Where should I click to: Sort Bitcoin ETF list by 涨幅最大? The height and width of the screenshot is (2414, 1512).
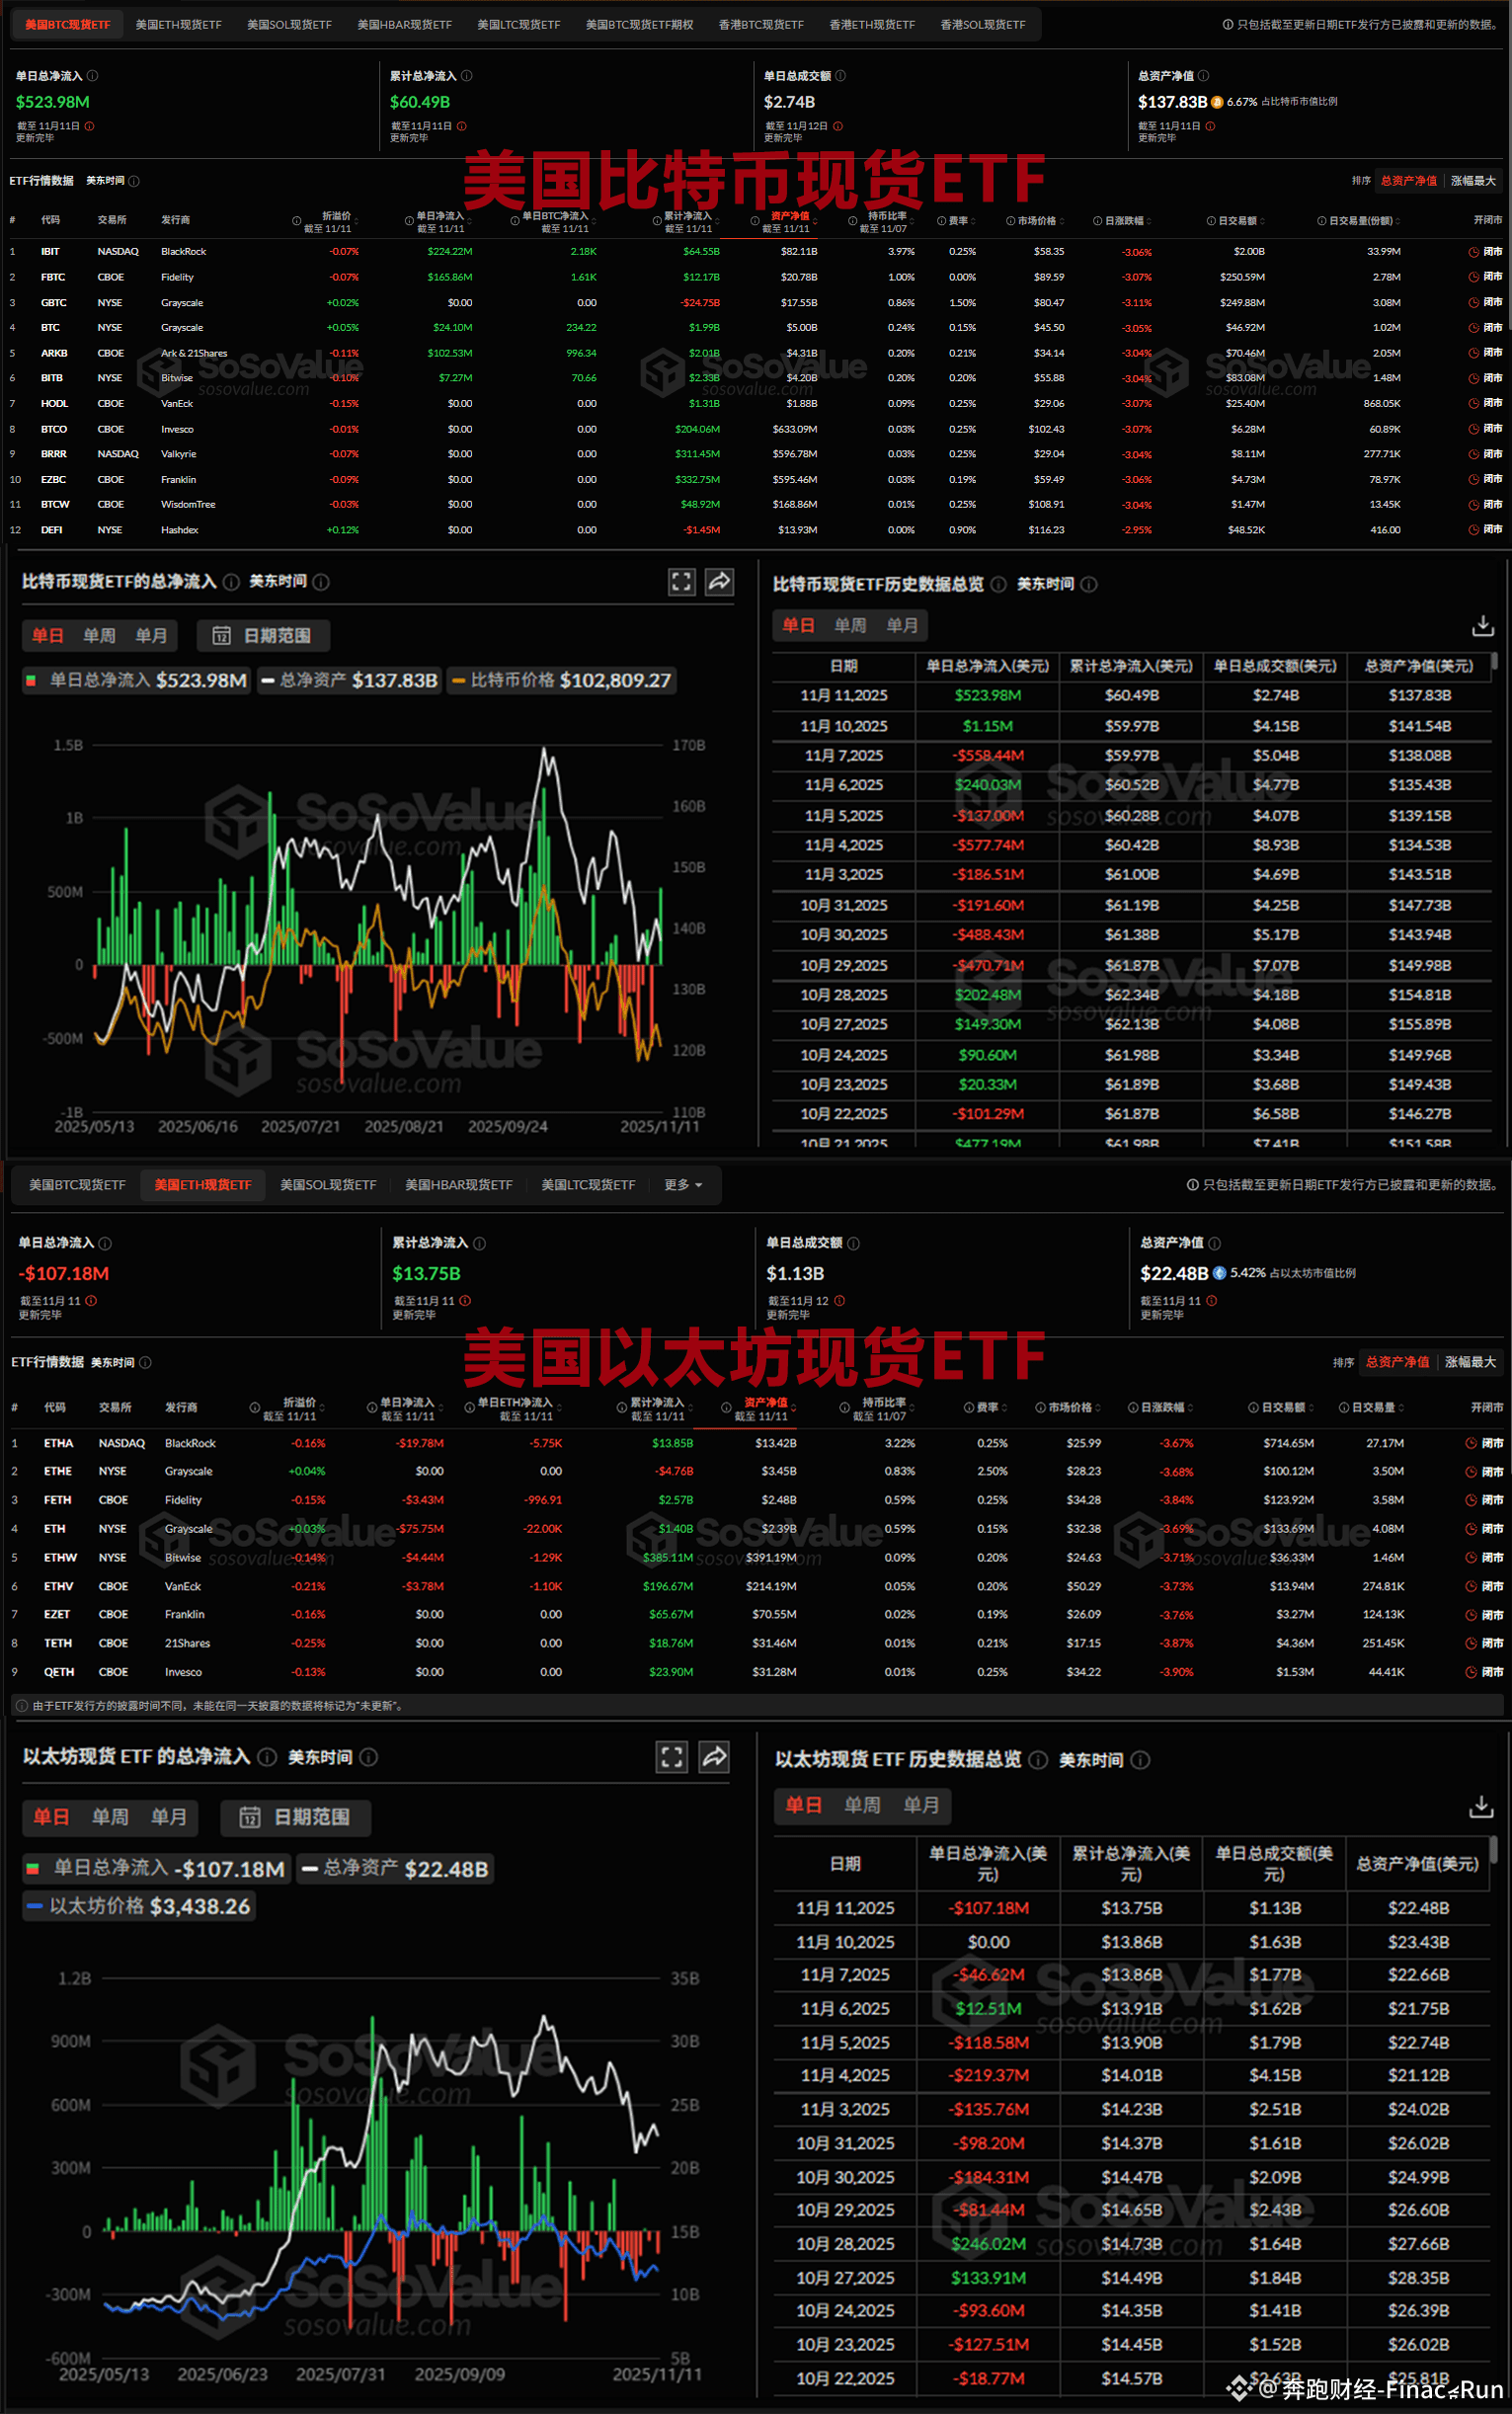pos(1473,181)
